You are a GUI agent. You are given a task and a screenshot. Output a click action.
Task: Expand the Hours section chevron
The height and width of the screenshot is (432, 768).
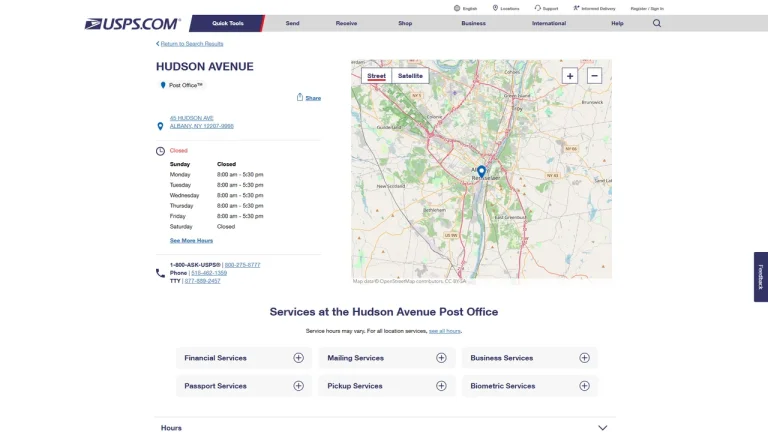(602, 428)
